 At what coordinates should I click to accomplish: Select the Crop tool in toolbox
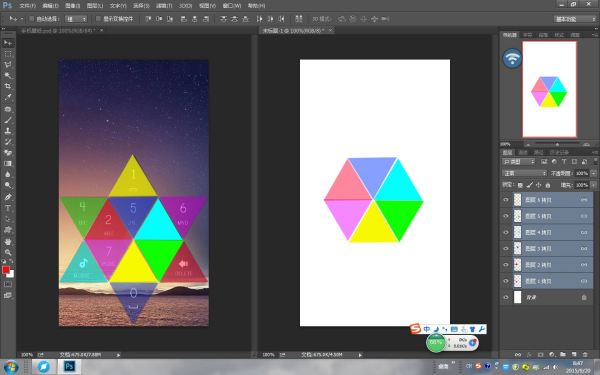point(8,86)
